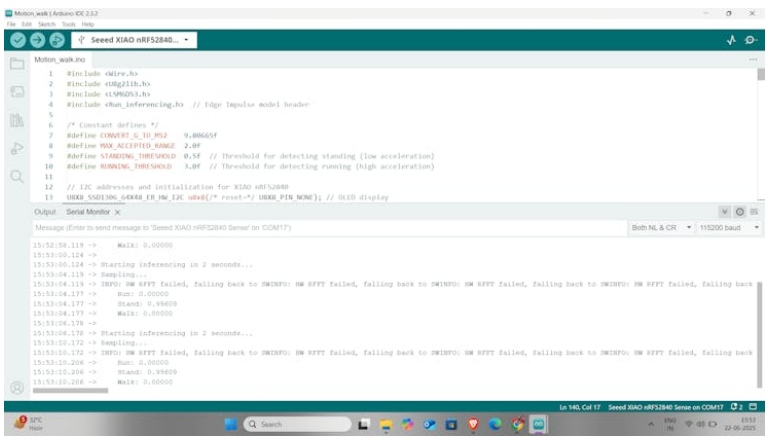Toggle timestamp display in Serial Monitor
The width and height of the screenshot is (770, 442).
click(x=740, y=212)
